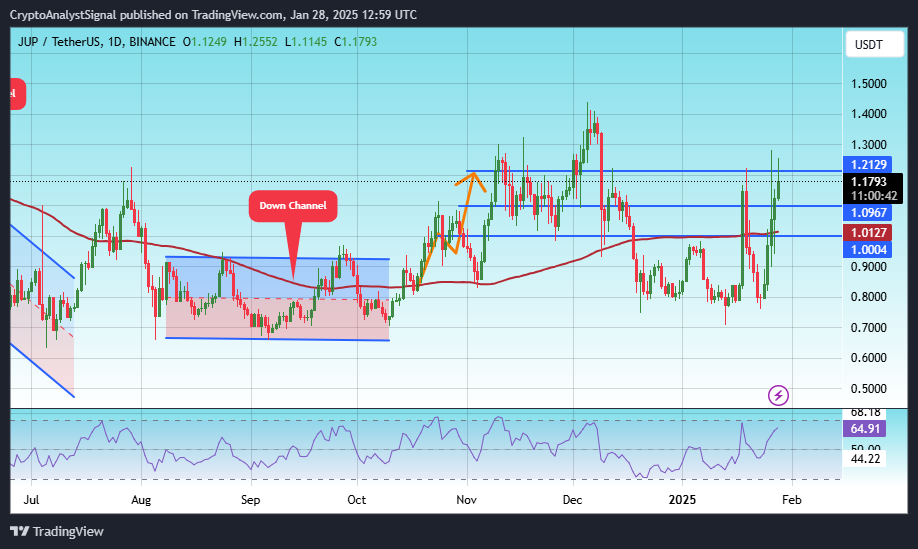Viewport: 918px width, 549px height.
Task: Click the partially hidden red label at left
Action: 18,94
